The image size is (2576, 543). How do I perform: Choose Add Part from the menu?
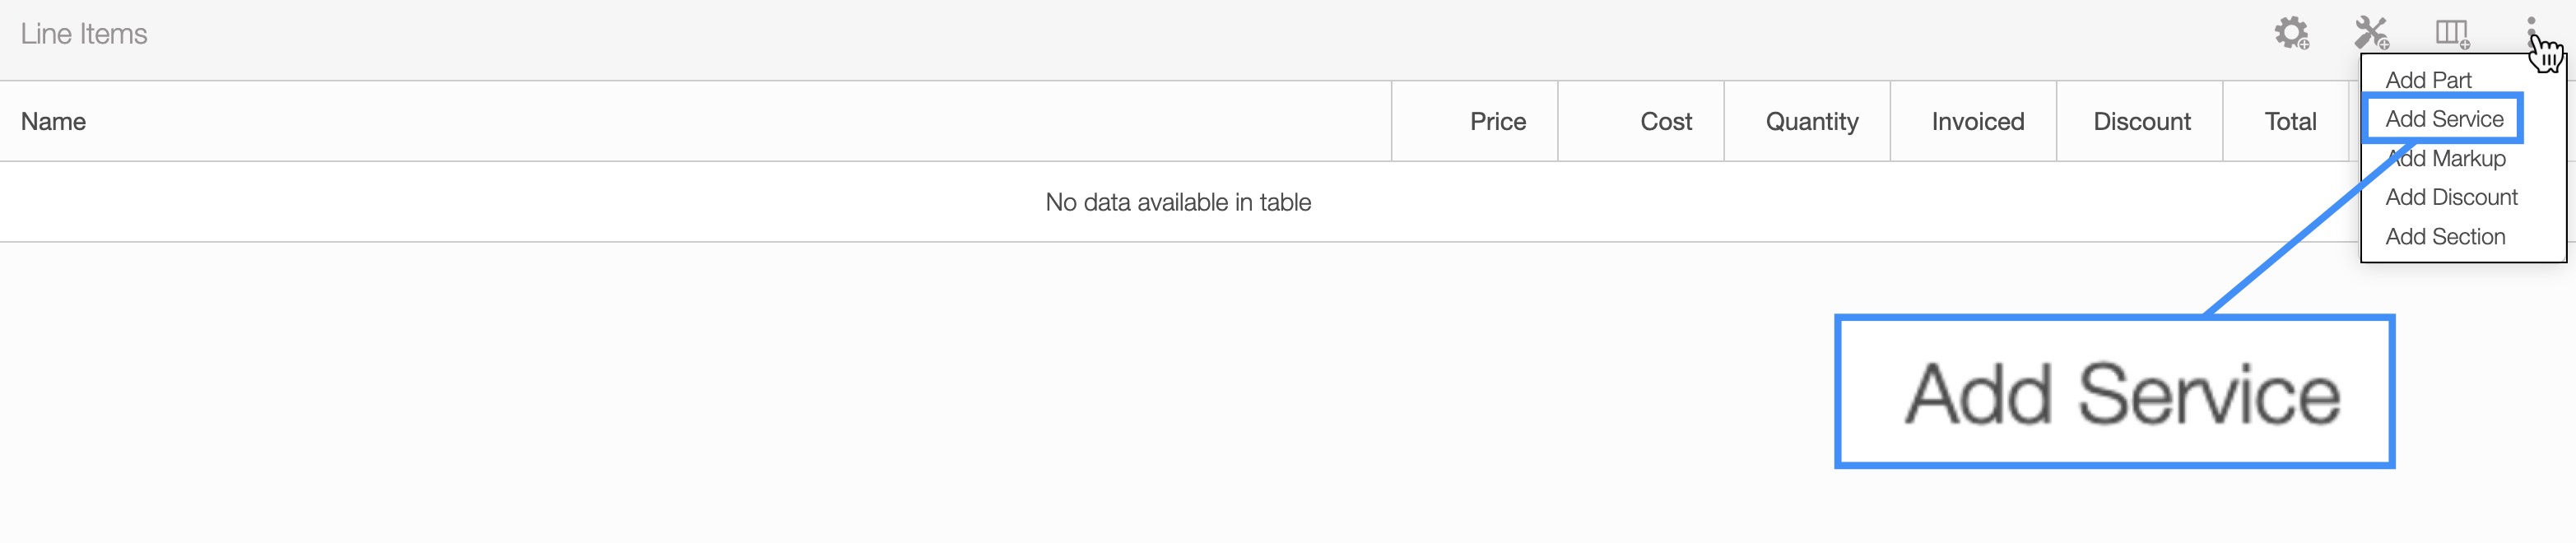click(x=2428, y=80)
